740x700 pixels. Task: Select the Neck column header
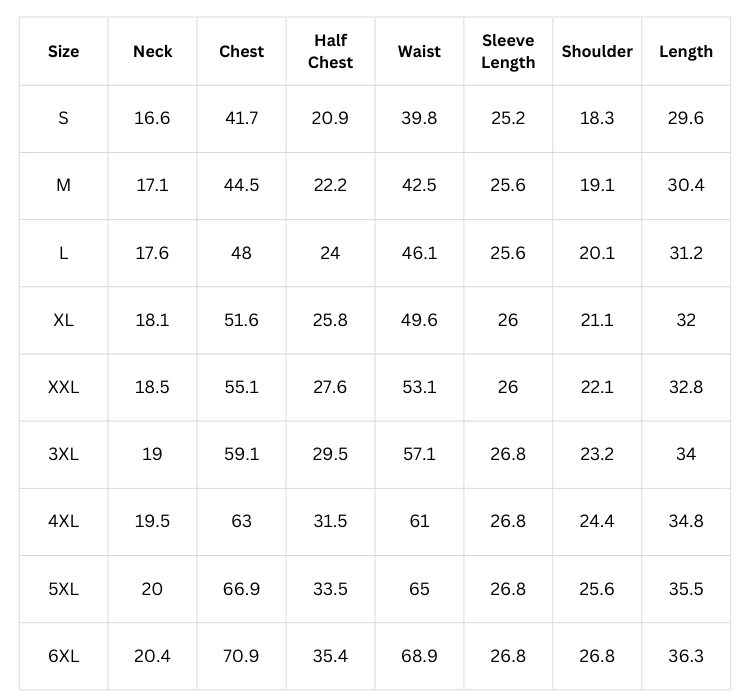[x=152, y=51]
